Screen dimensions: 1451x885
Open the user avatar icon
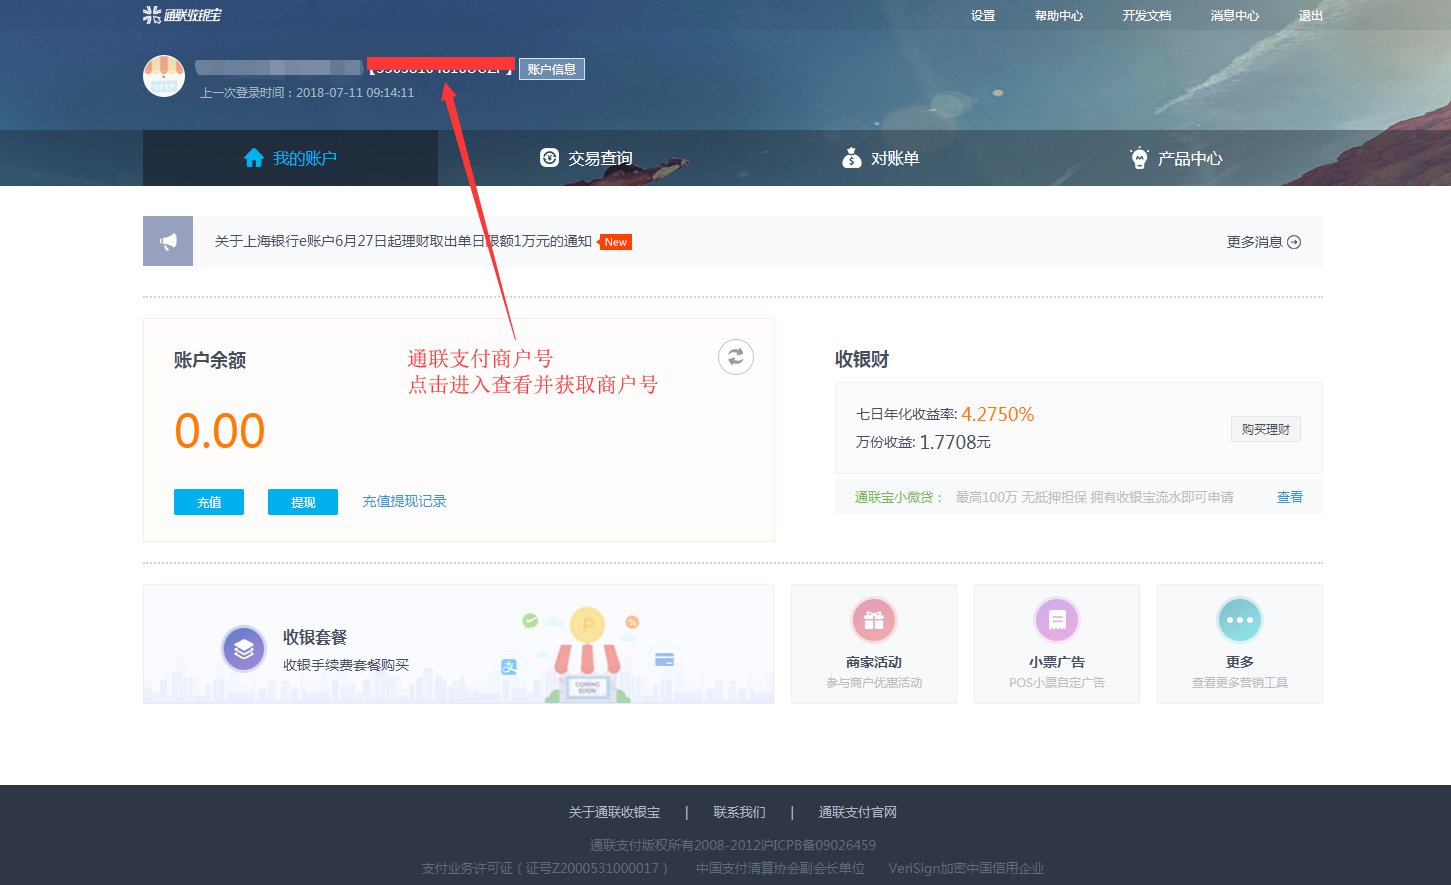(x=164, y=76)
